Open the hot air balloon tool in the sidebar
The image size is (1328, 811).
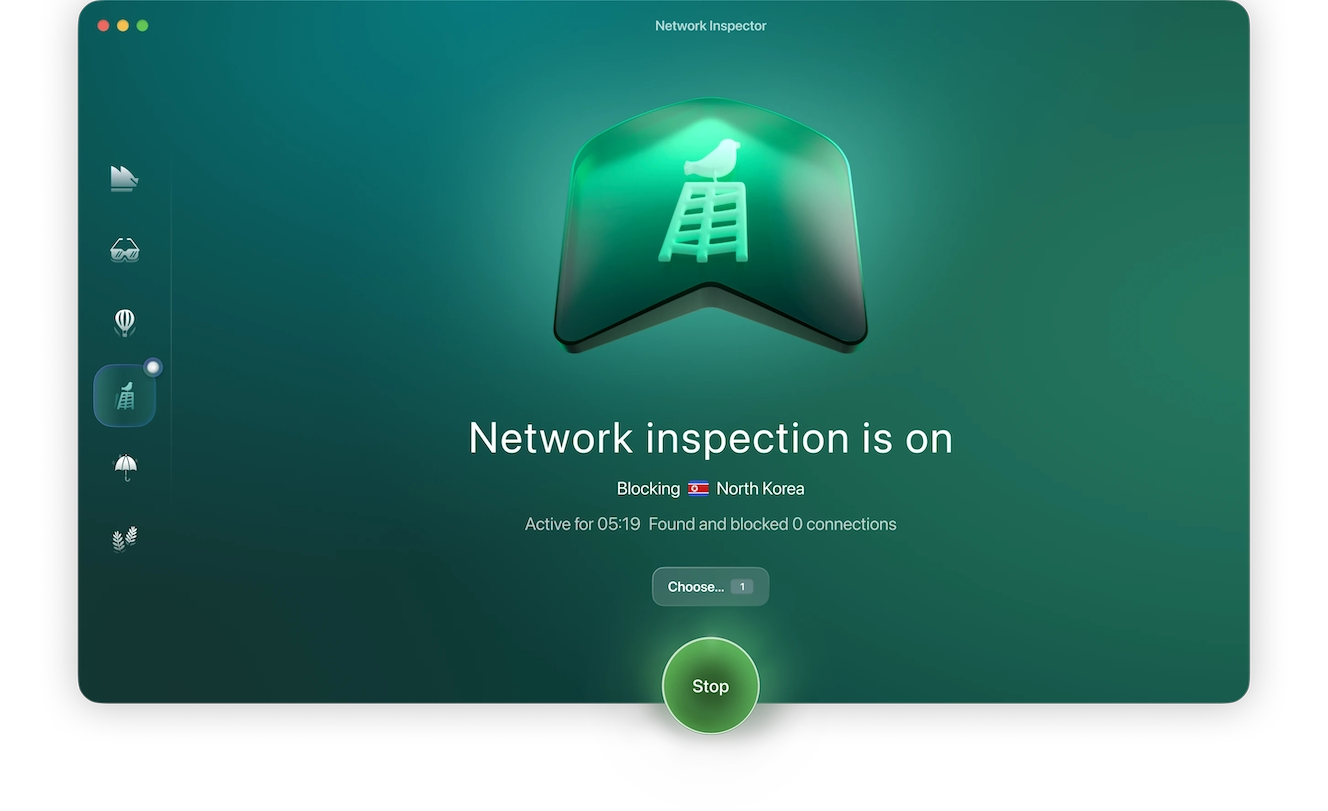[x=124, y=322]
